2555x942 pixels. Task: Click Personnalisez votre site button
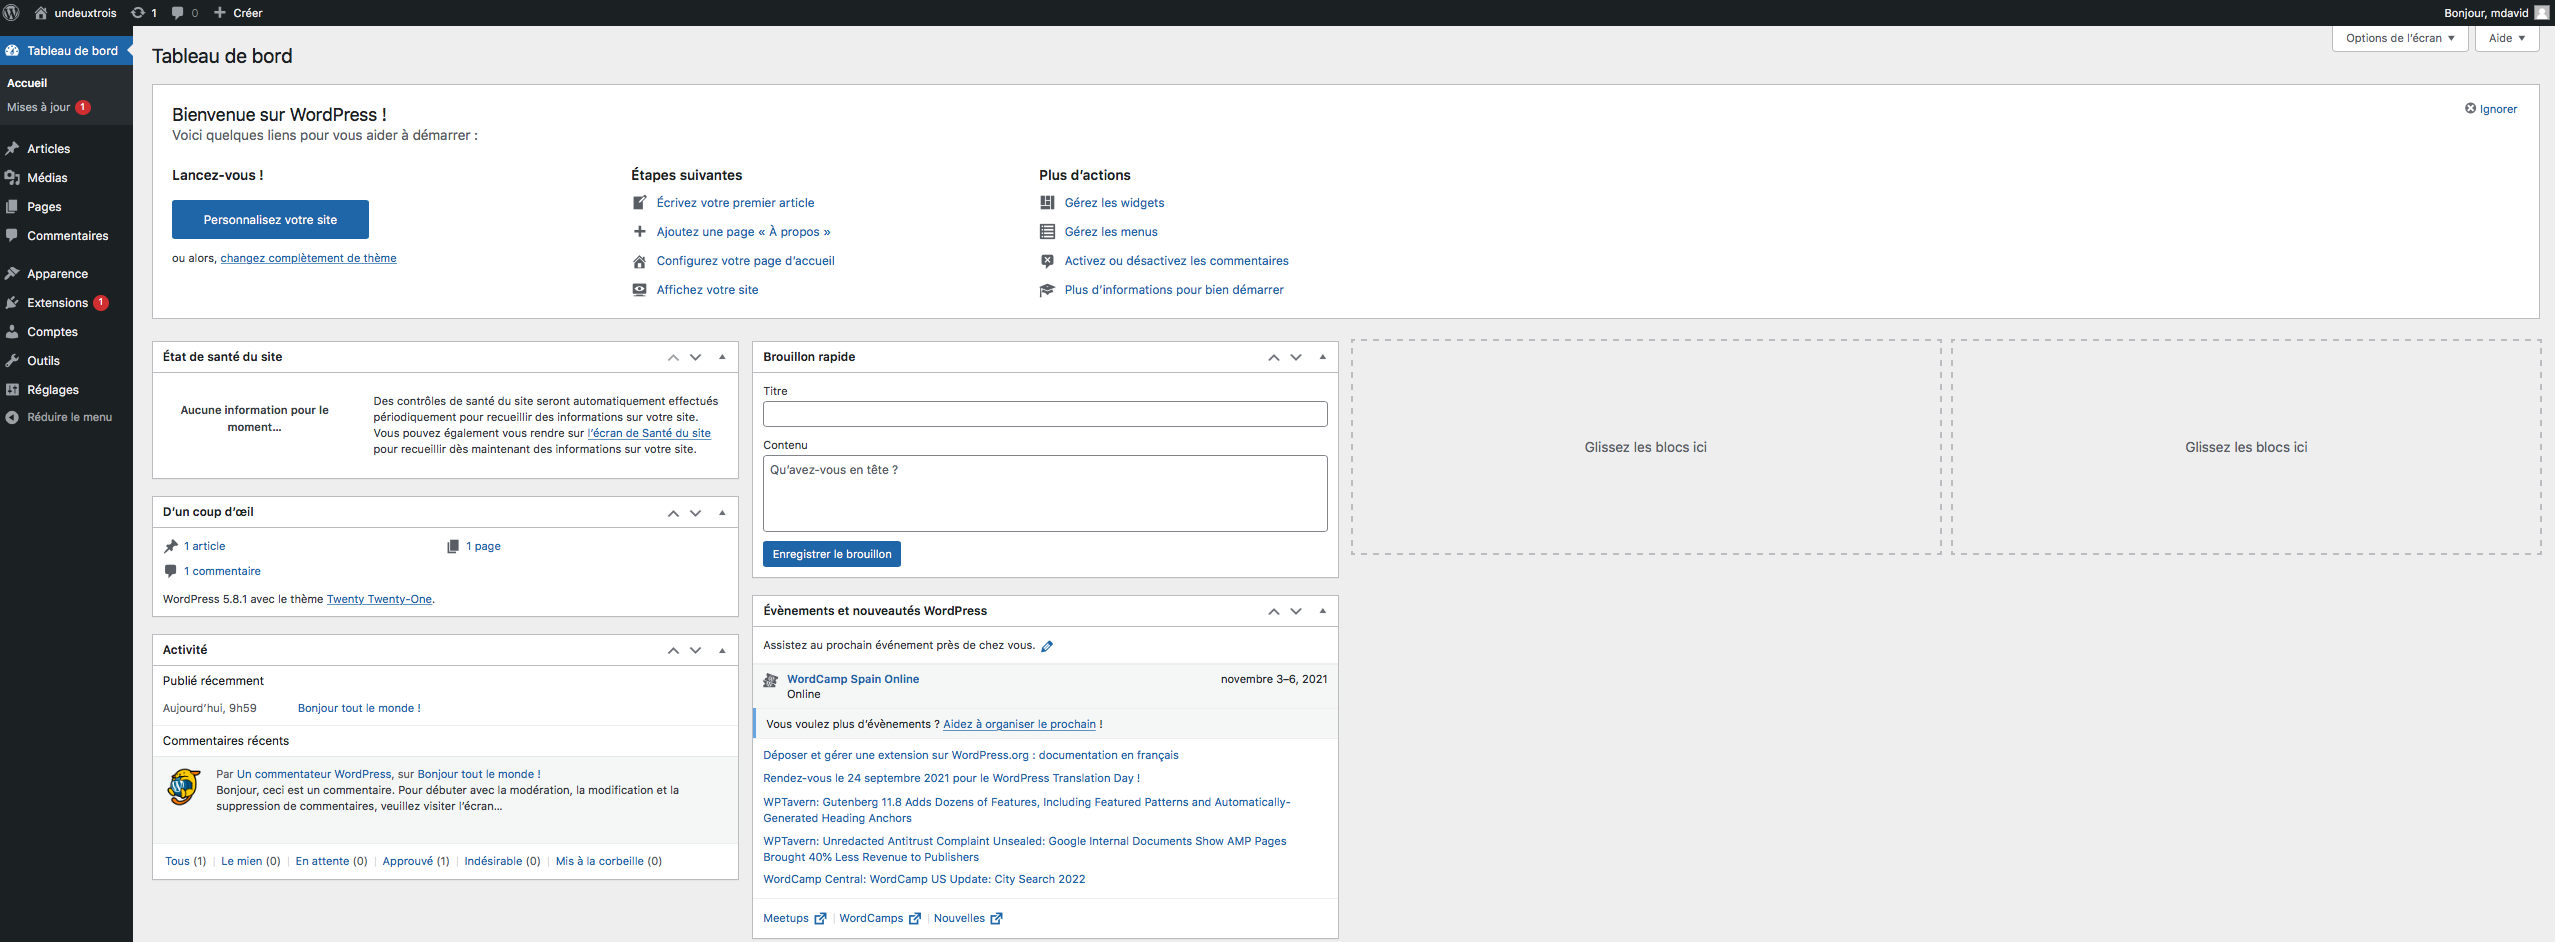point(270,220)
